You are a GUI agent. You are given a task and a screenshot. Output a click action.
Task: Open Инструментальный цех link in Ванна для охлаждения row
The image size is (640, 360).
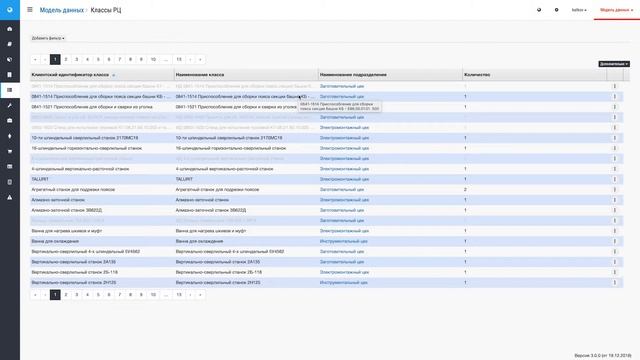click(343, 241)
